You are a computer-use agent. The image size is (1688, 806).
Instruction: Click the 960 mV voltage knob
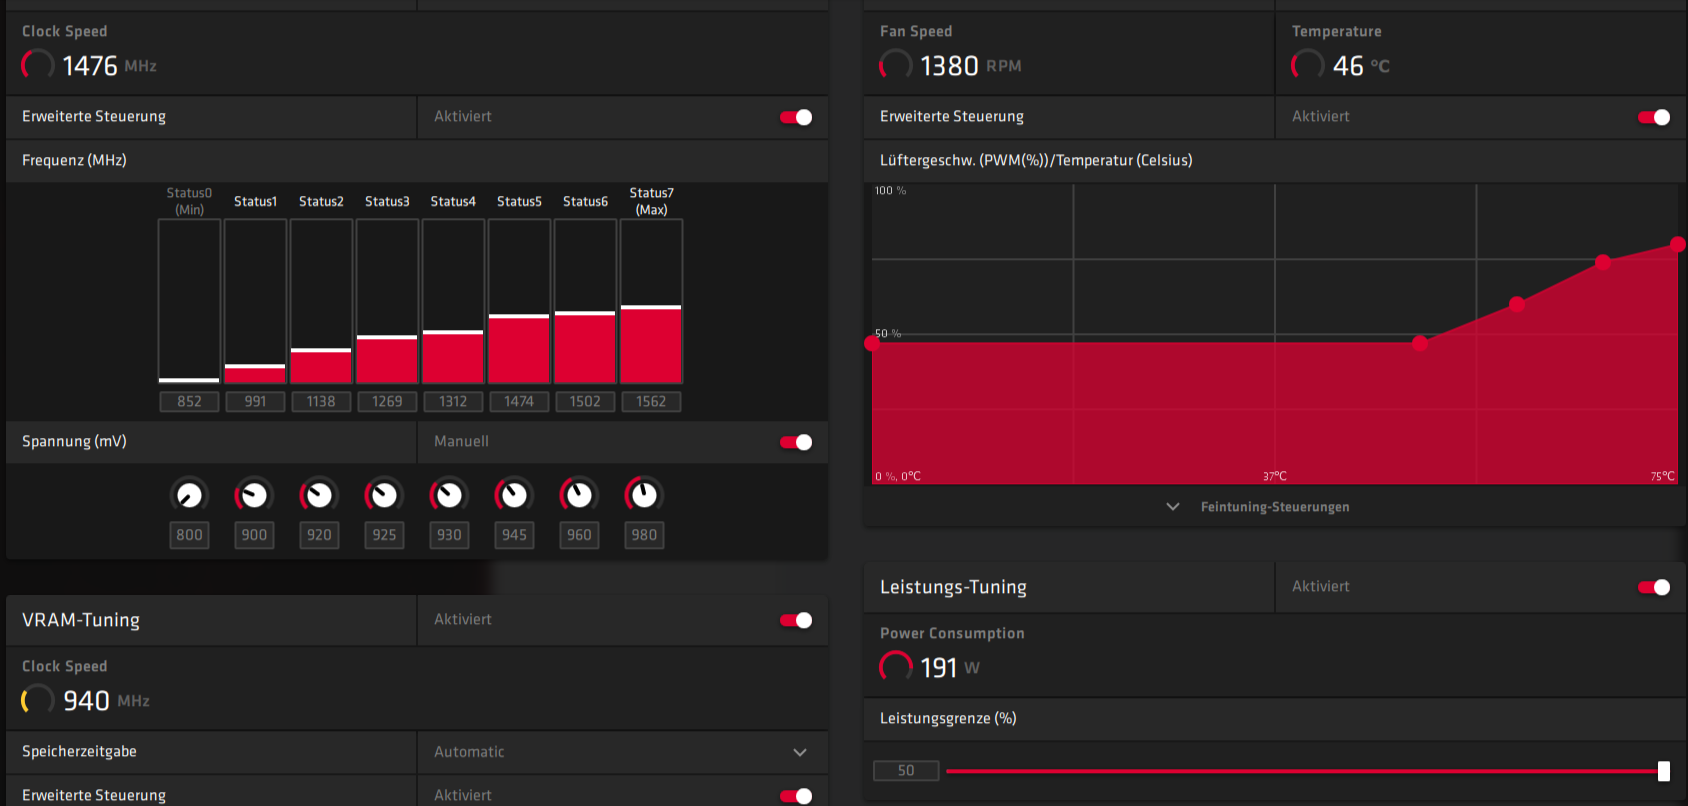(579, 495)
